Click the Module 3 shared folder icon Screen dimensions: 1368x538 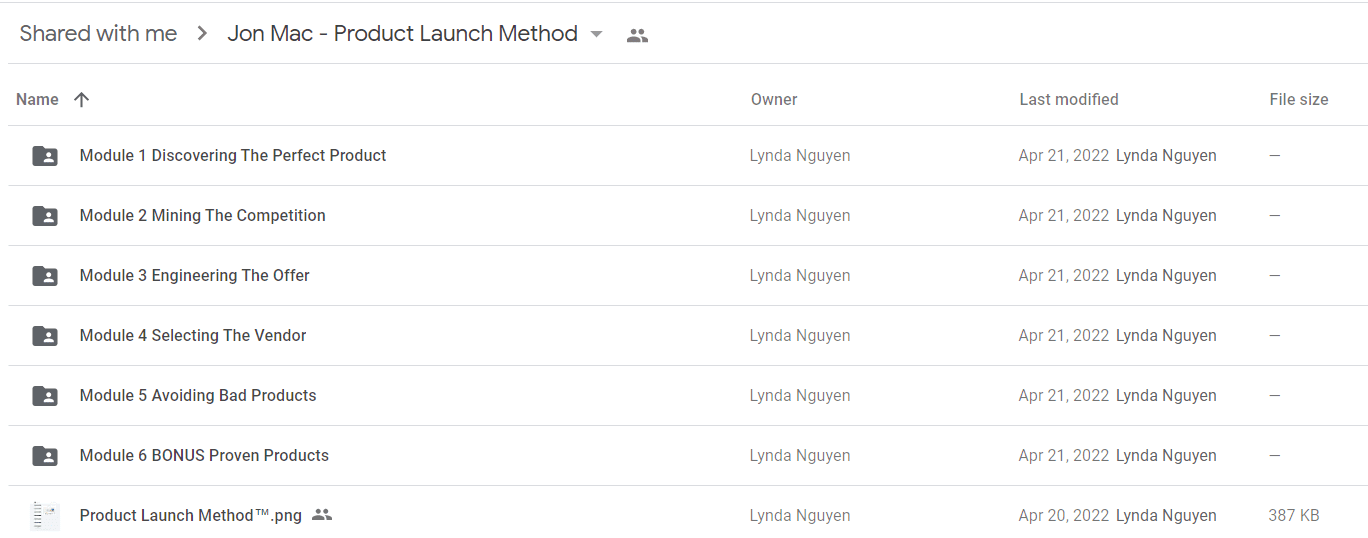(45, 276)
